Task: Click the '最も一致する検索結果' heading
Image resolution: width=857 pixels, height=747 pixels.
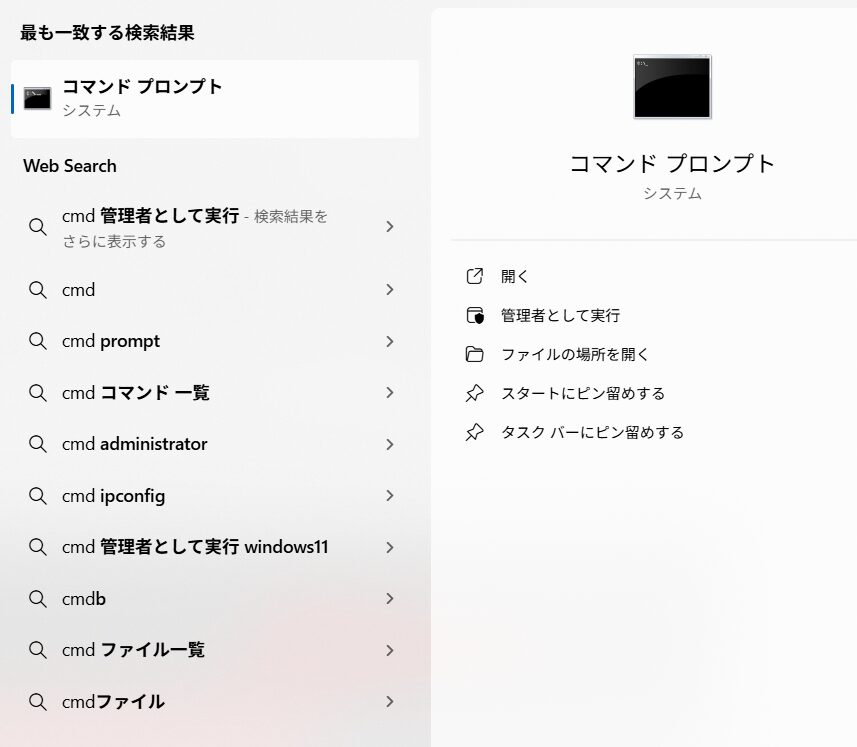Action: point(107,33)
